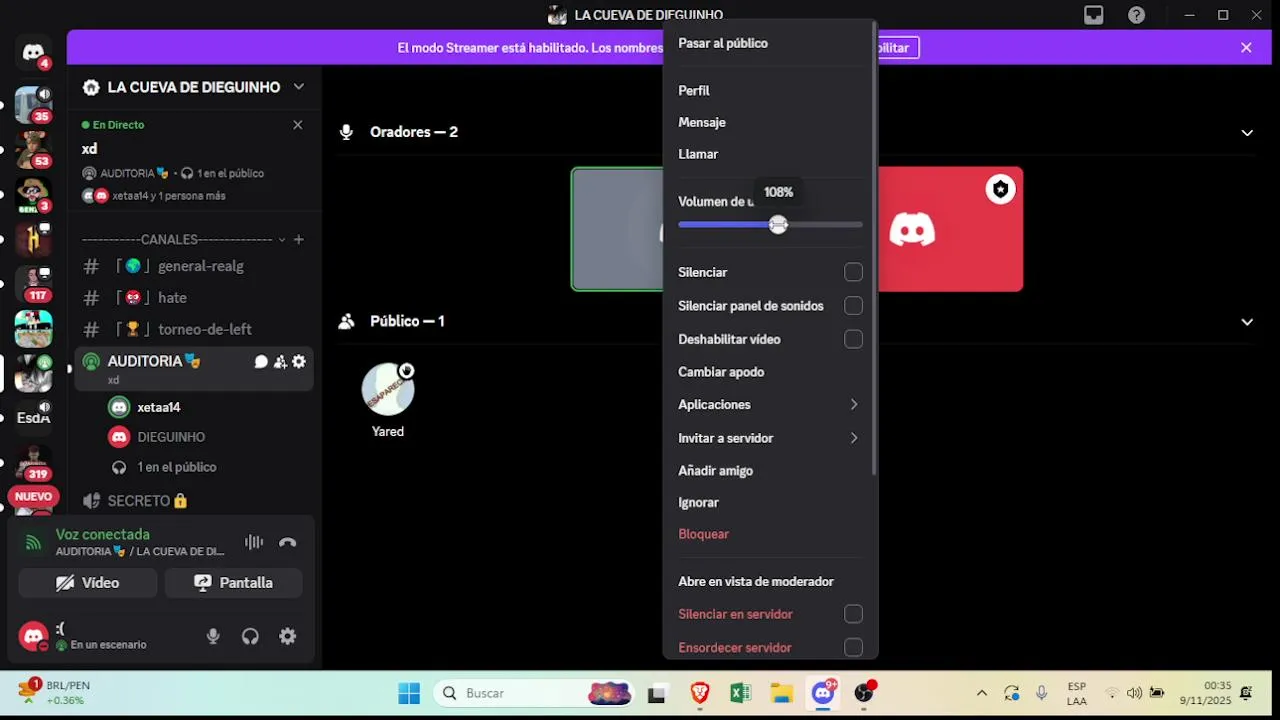The image size is (1280, 720).
Task: Close the En Directo stage panel
Action: (x=297, y=125)
